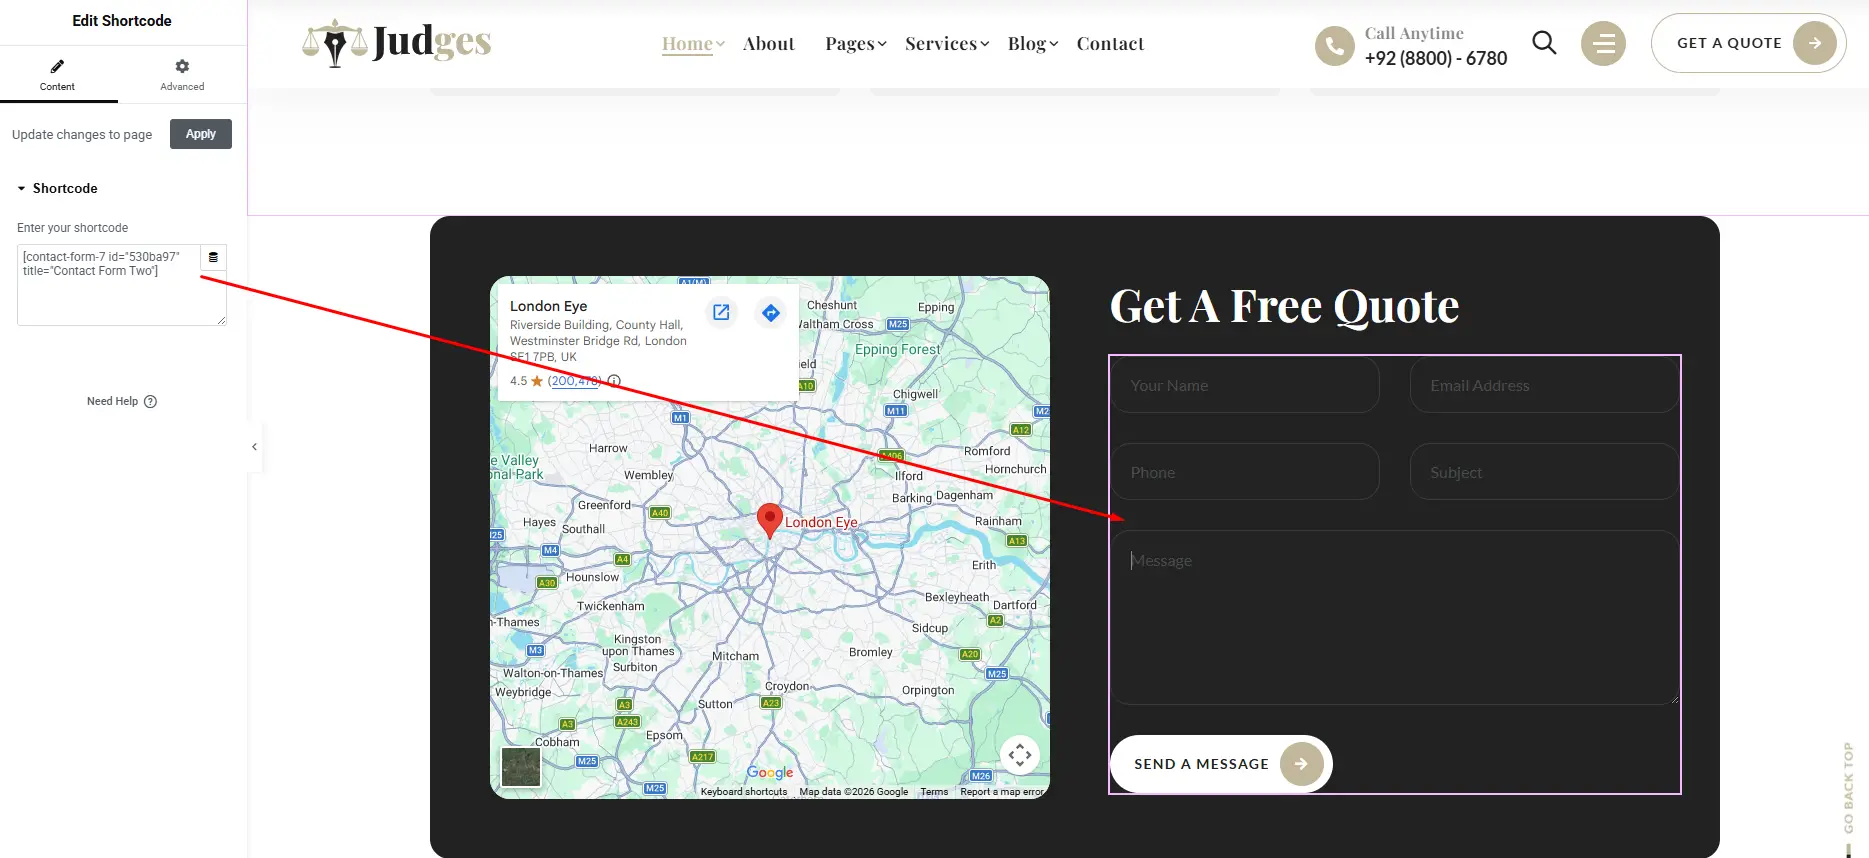Apply changes to the page

[x=201, y=134]
